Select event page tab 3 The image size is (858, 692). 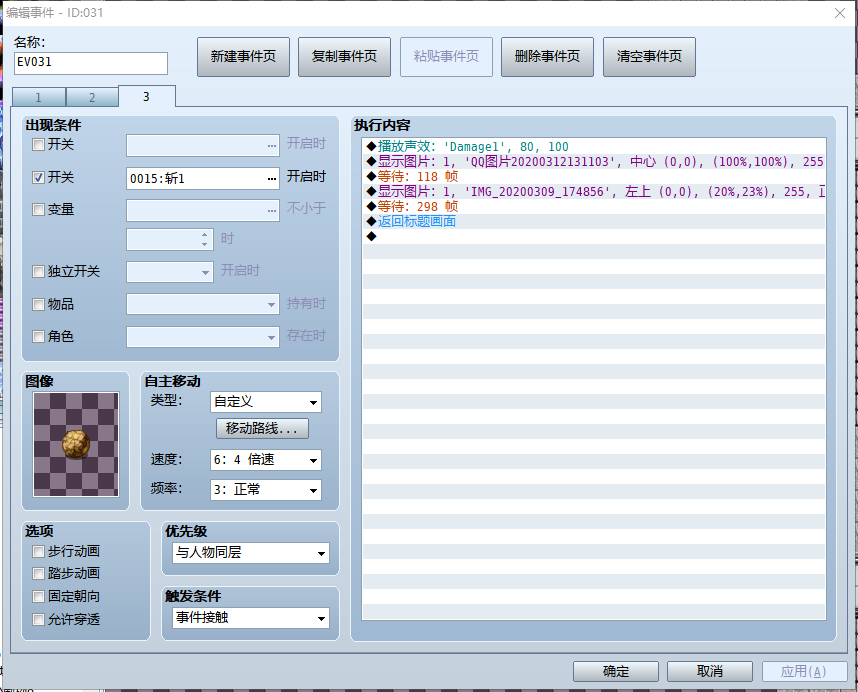[x=147, y=96]
